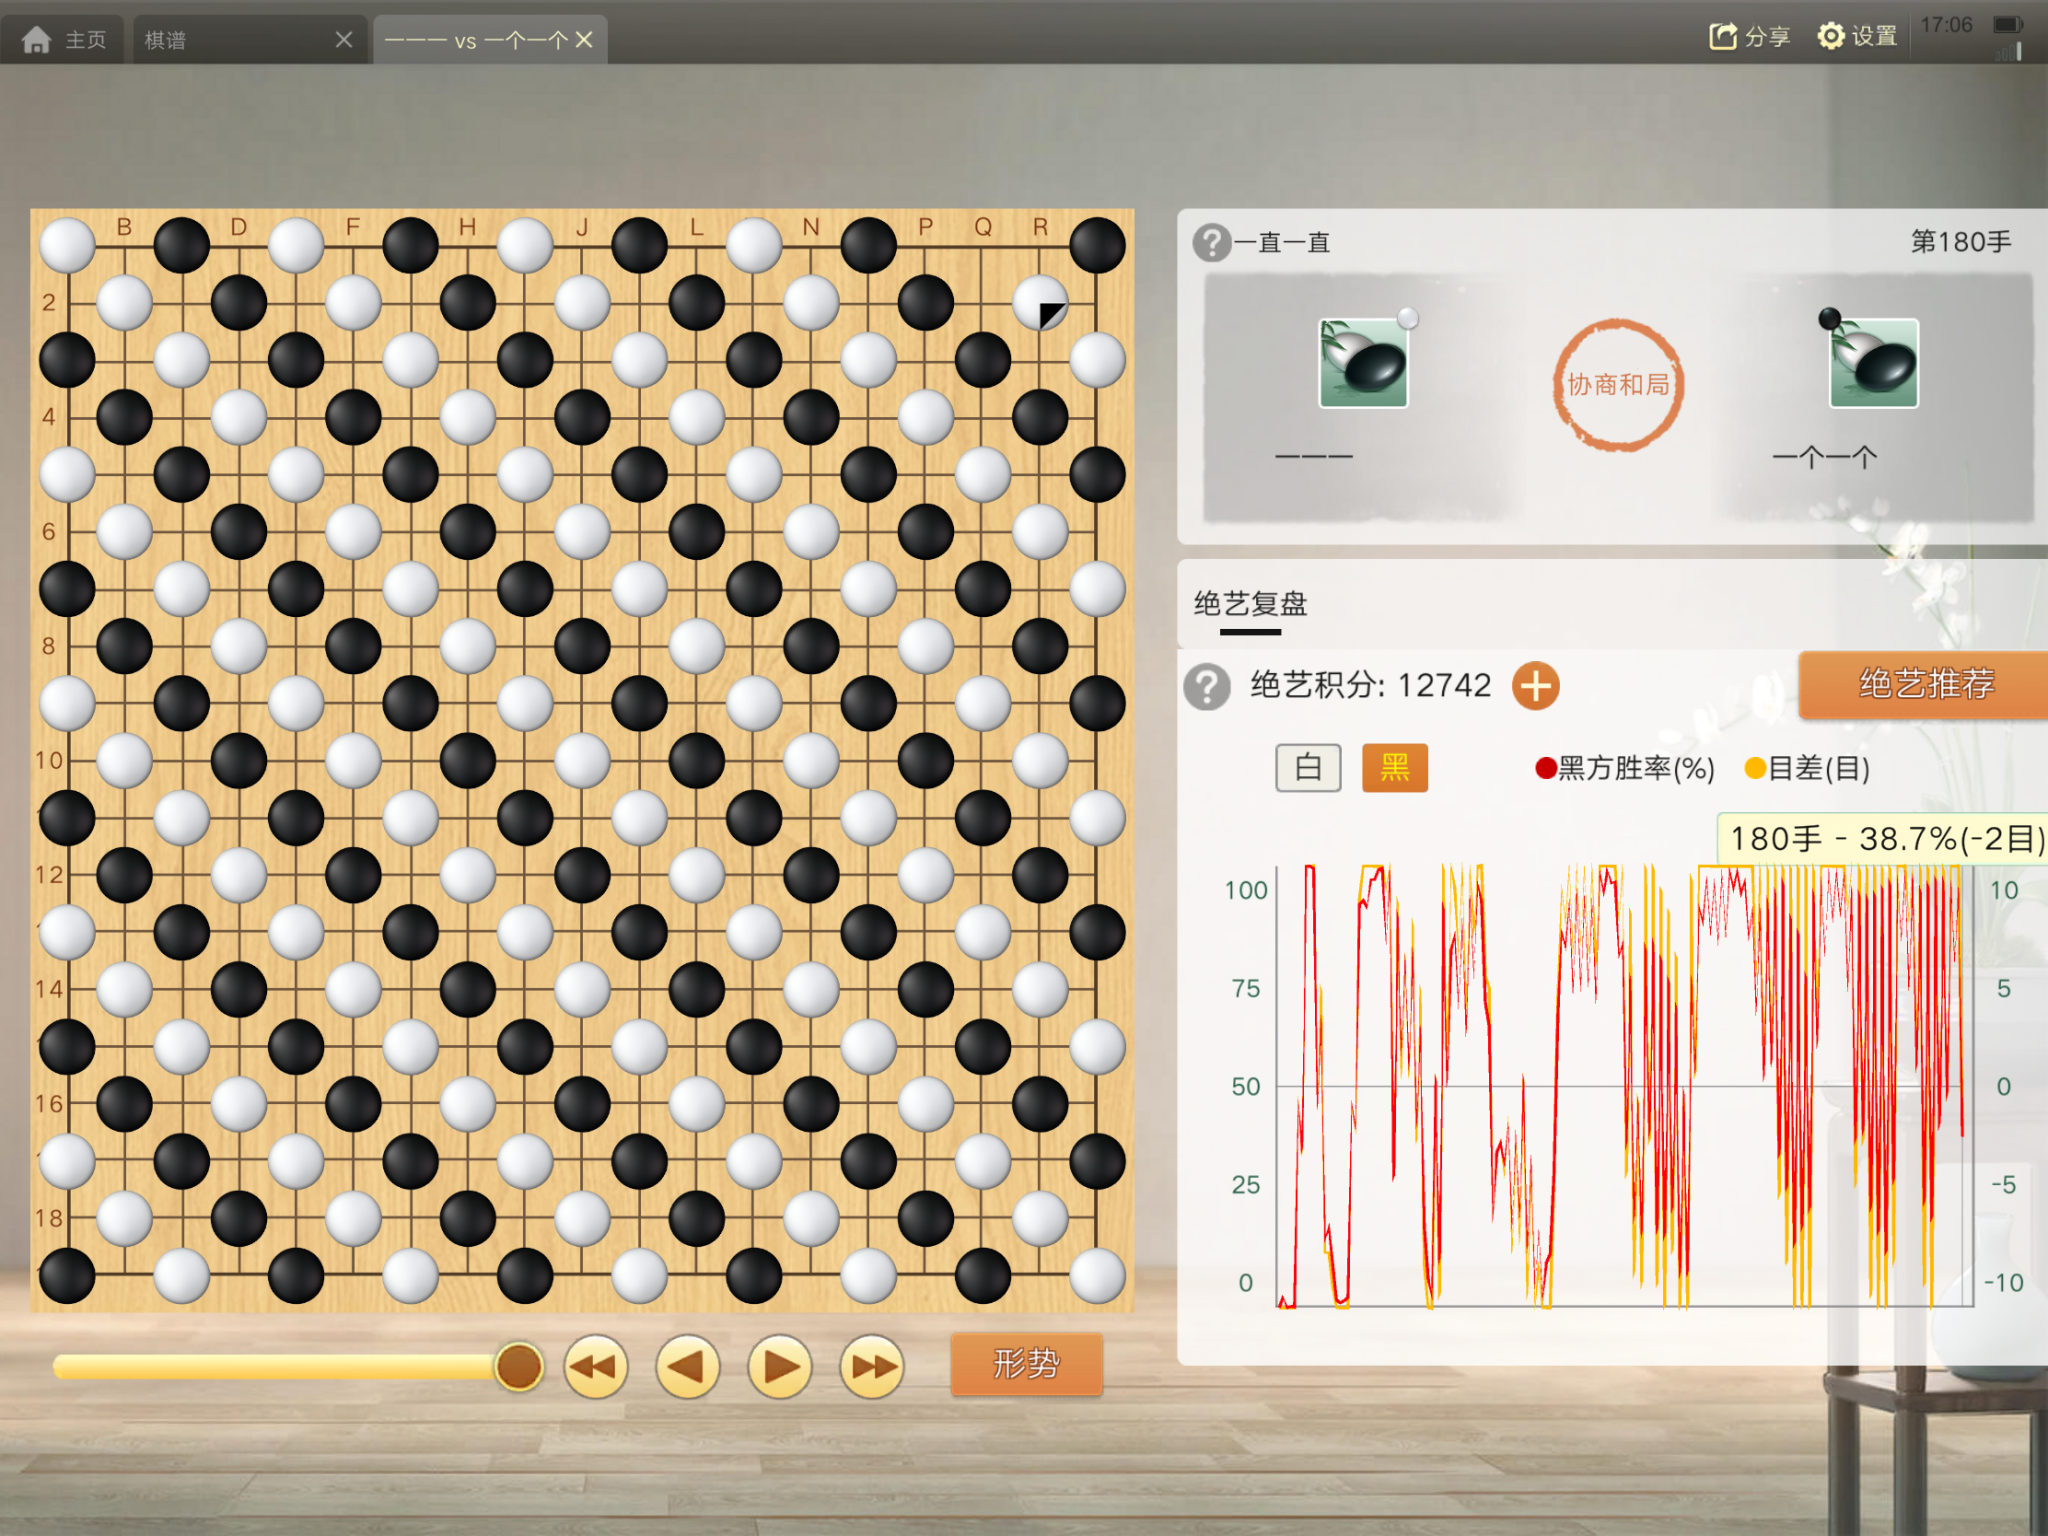Click the win-rate chart at the 50 line
The height and width of the screenshot is (1536, 2048).
[1624, 1086]
